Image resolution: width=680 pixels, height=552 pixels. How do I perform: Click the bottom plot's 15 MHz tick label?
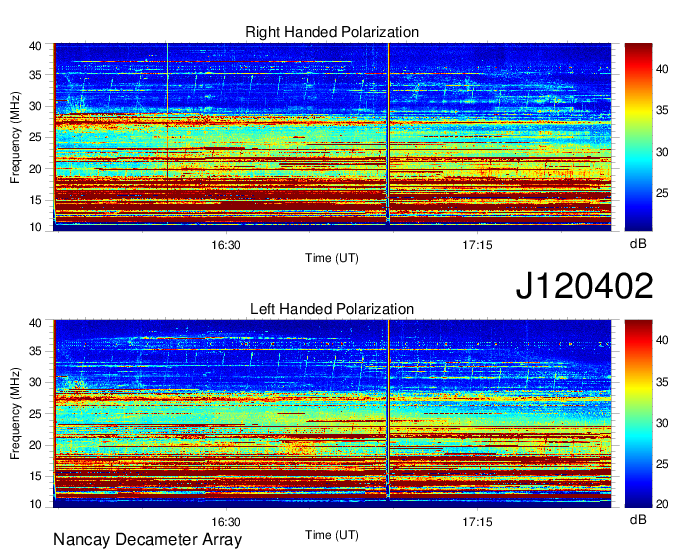click(x=35, y=476)
